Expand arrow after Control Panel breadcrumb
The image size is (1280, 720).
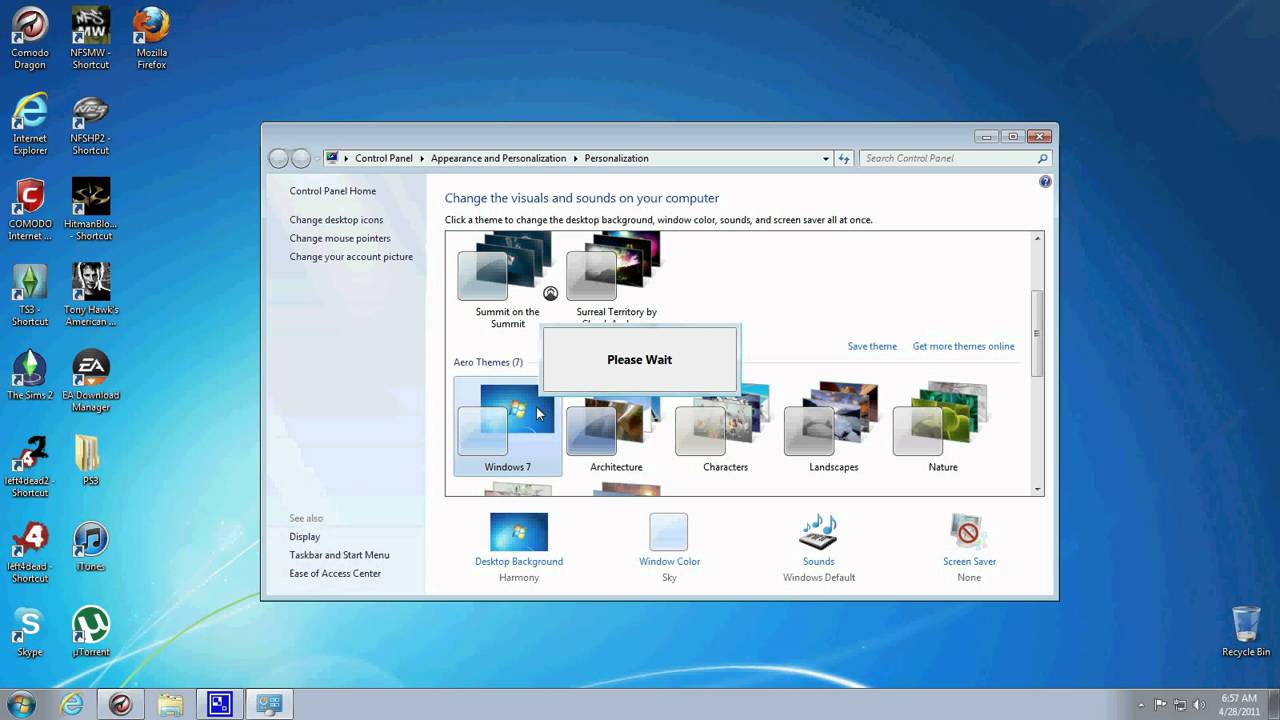tap(422, 158)
